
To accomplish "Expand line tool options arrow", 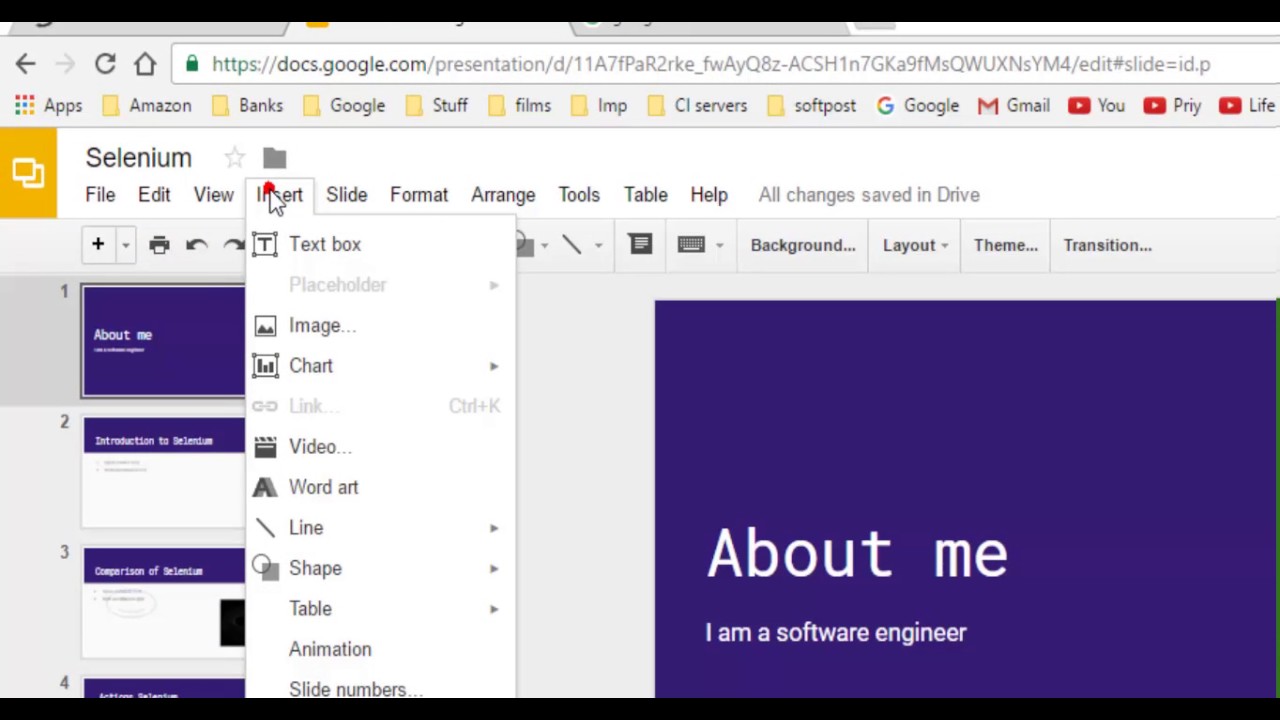I will pyautogui.click(x=598, y=245).
